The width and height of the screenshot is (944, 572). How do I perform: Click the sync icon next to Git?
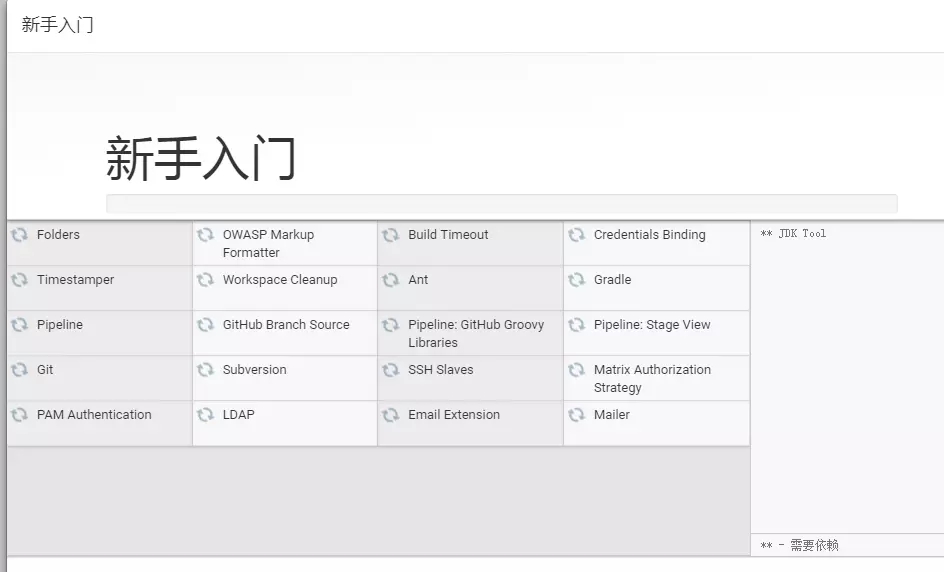click(19, 370)
